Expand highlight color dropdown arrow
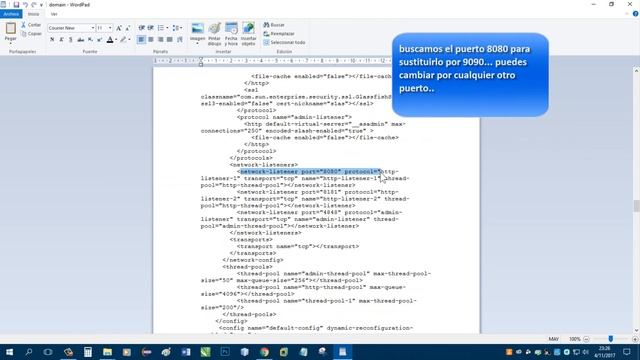Screen dimensions: 640x360 coord(129,40)
